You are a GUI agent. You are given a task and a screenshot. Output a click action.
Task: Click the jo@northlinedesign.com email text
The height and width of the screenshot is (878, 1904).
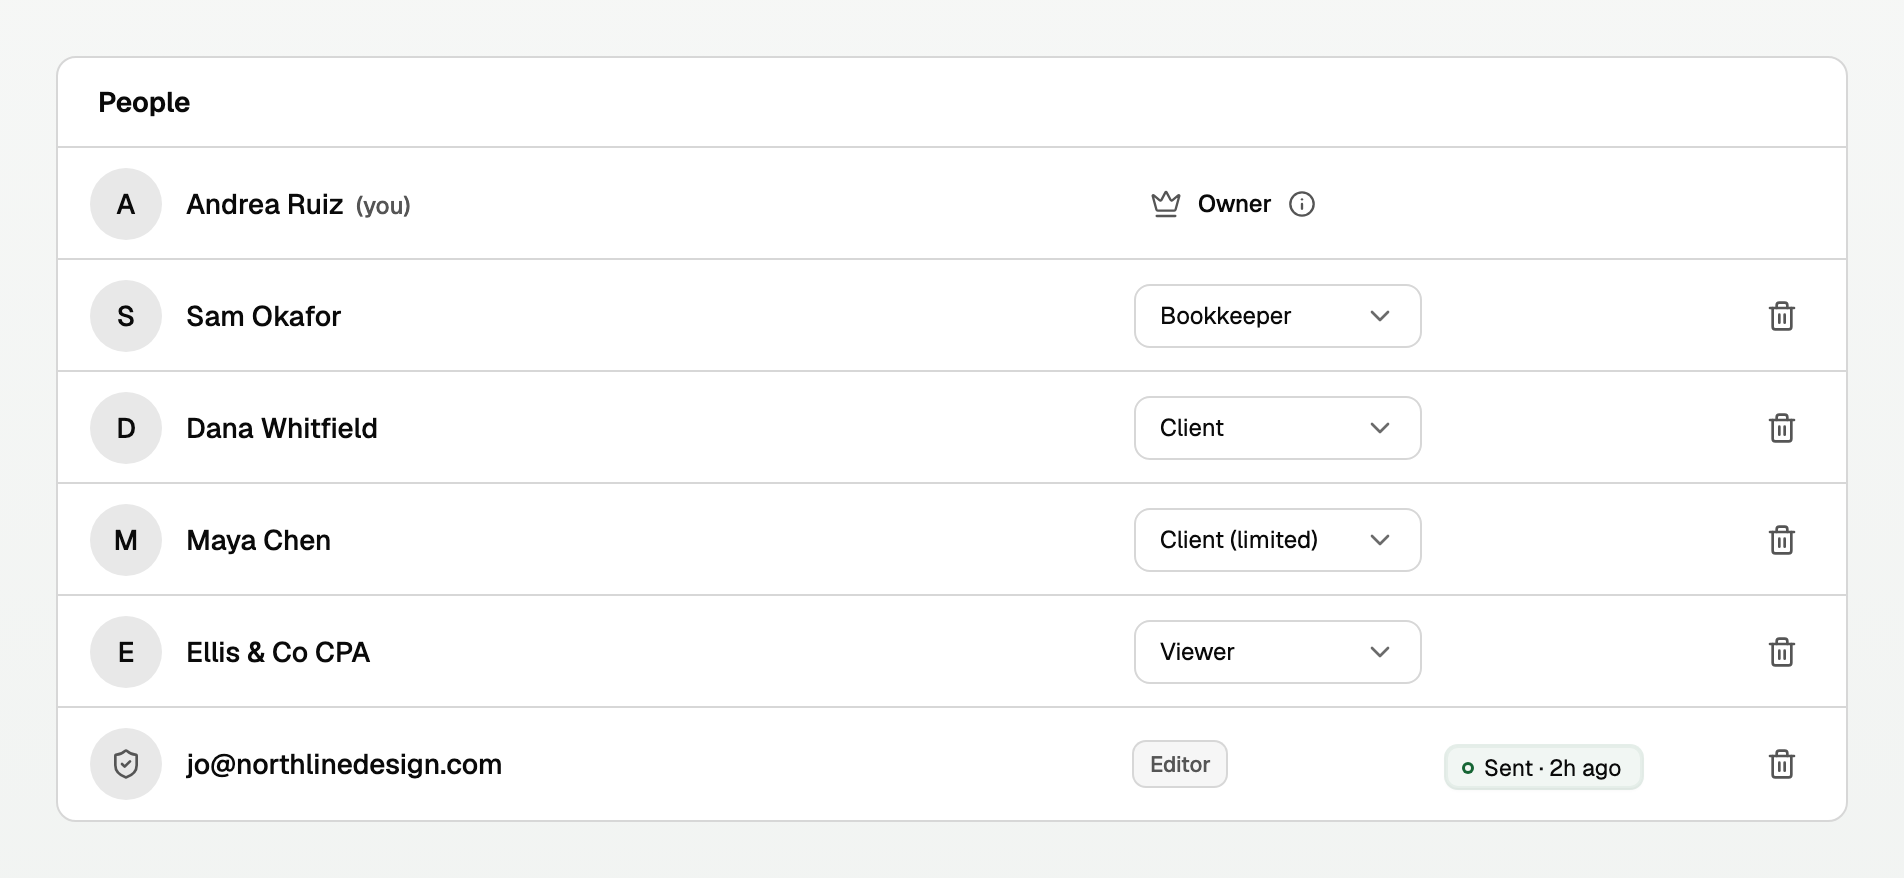pos(344,765)
